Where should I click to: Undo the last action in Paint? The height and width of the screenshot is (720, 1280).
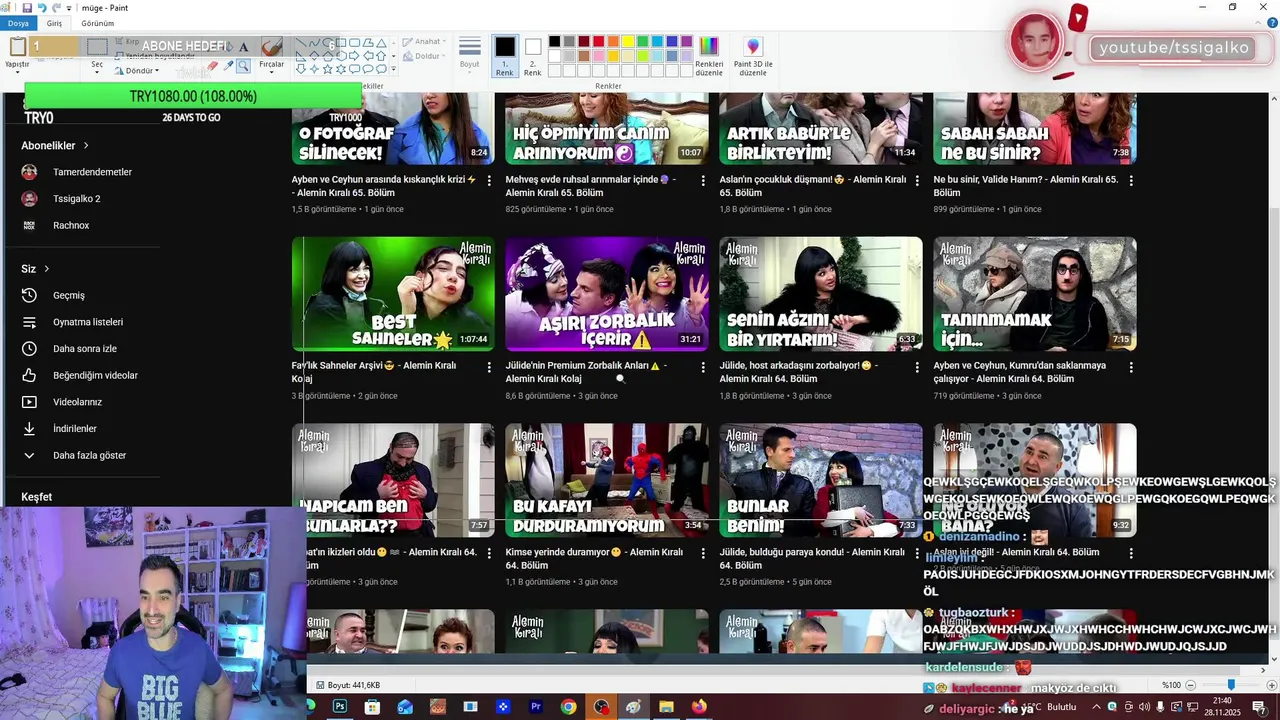pos(41,8)
